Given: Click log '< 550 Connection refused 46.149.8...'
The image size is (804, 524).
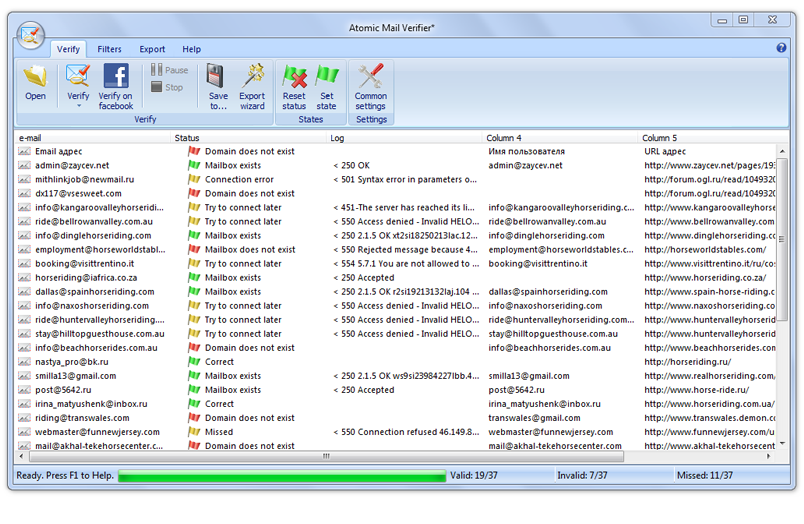Looking at the screenshot, I should (406, 432).
